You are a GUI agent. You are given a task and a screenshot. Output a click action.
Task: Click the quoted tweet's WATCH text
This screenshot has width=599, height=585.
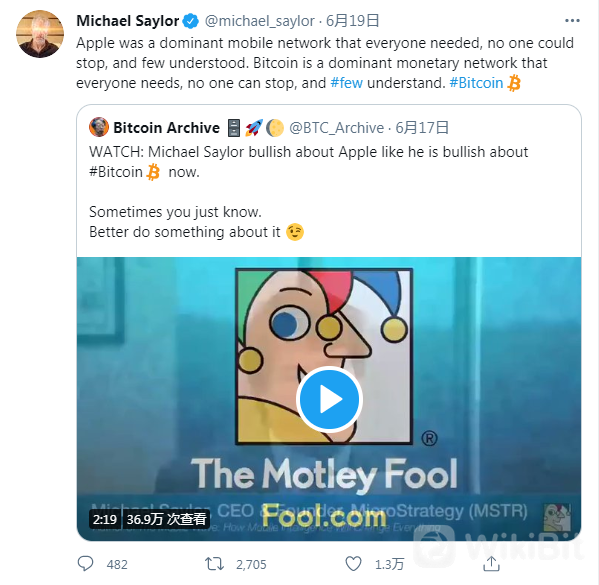click(x=116, y=152)
